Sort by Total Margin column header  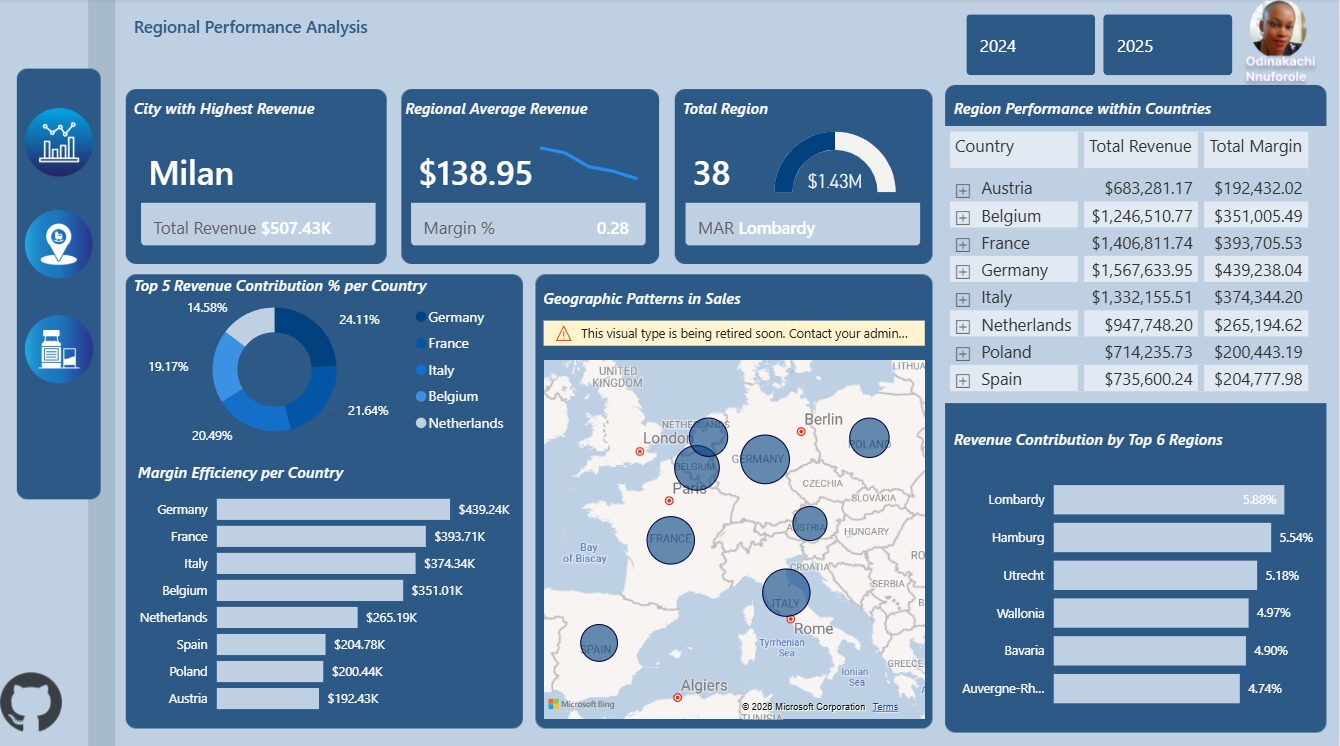tap(1255, 147)
